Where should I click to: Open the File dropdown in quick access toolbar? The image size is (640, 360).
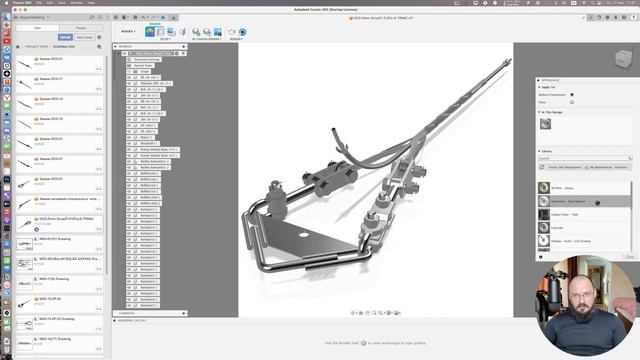click(125, 18)
